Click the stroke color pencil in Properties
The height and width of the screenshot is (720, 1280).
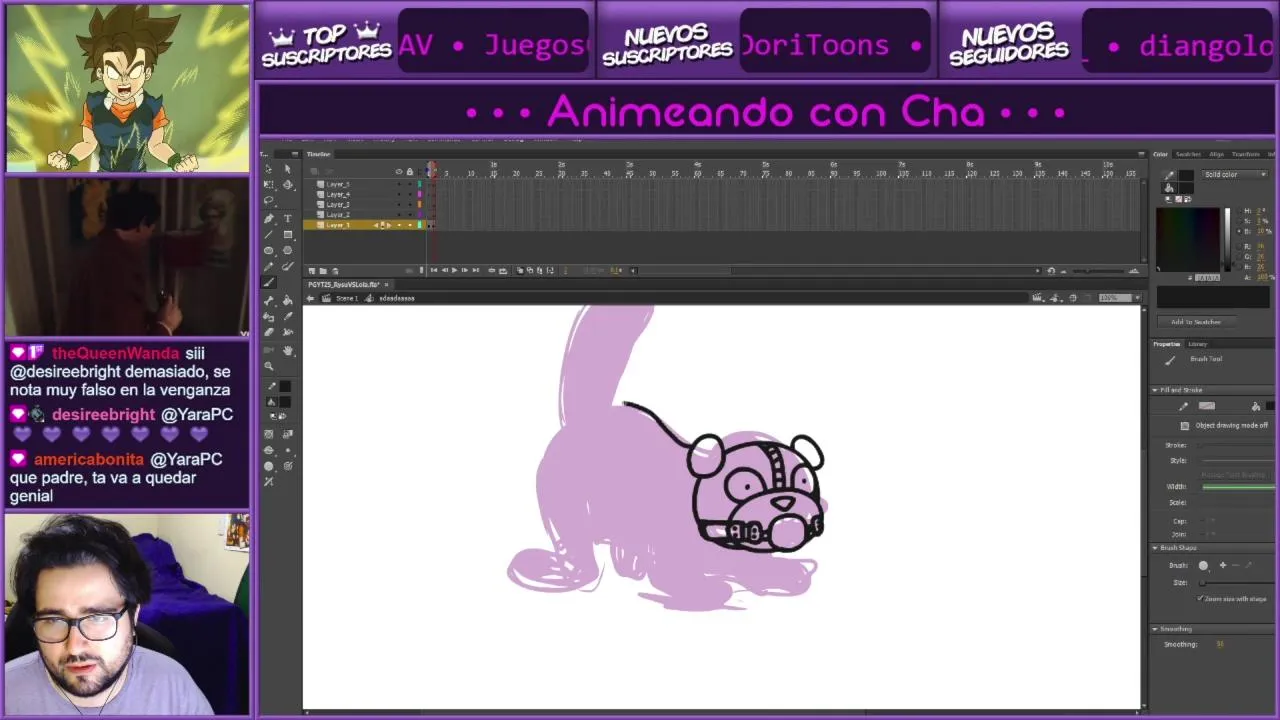1184,406
